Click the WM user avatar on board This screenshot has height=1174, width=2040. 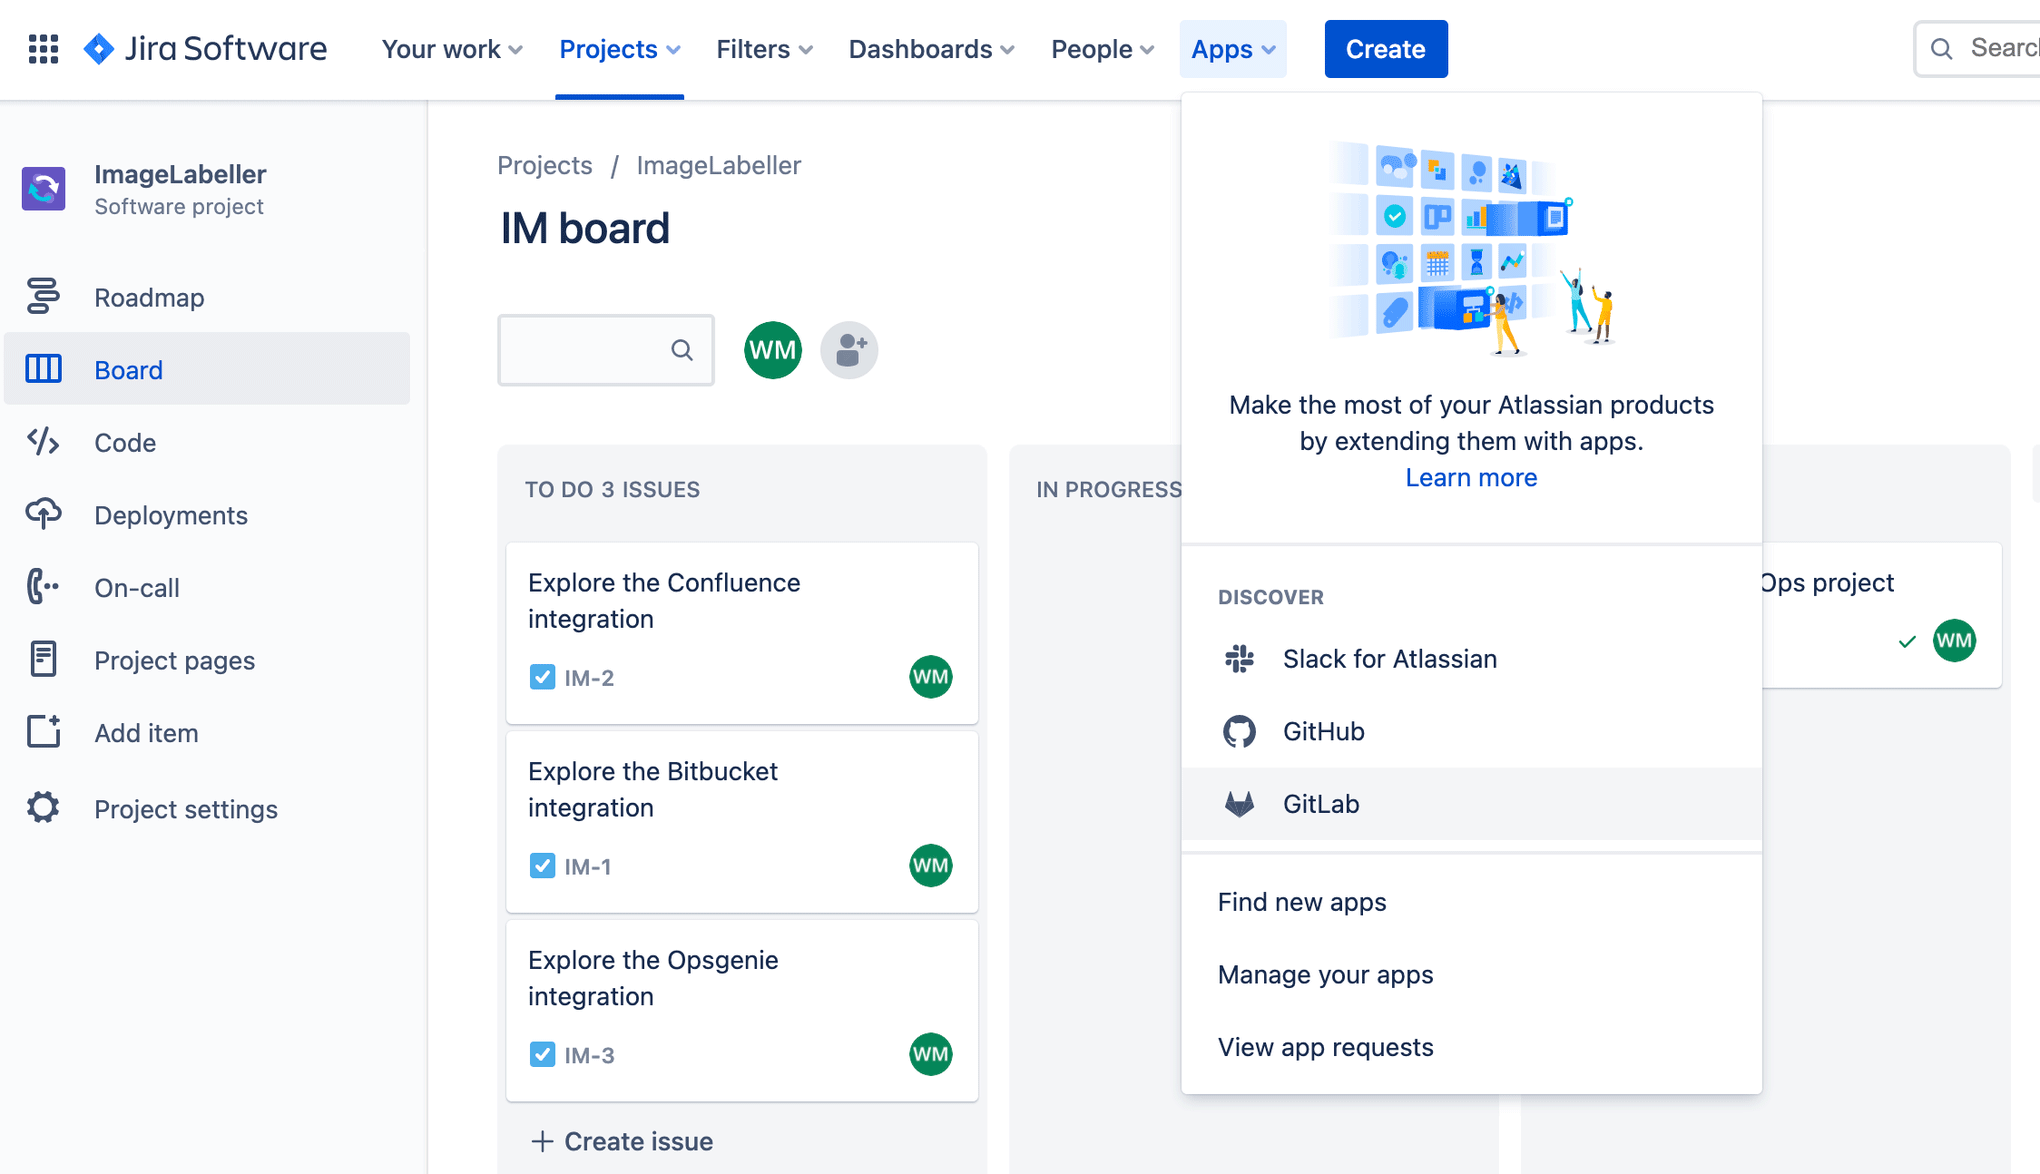coord(773,349)
